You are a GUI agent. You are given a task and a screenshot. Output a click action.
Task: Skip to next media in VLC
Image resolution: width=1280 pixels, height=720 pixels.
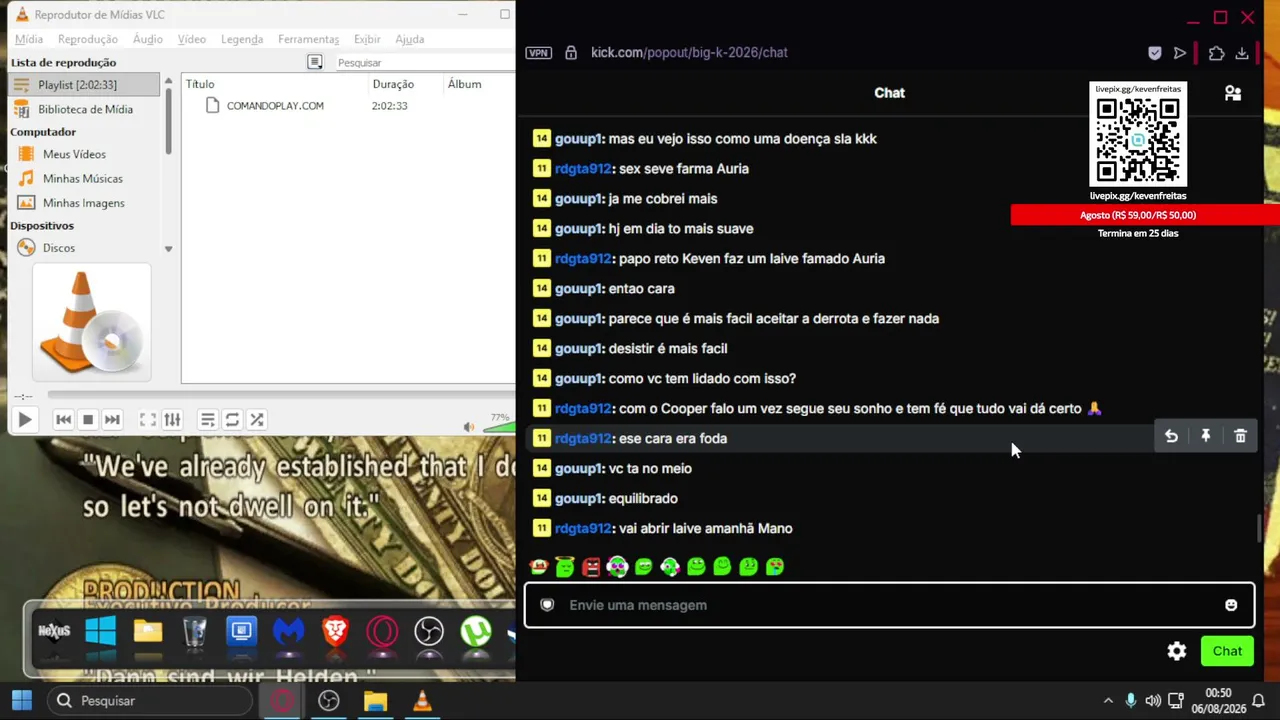(x=112, y=420)
